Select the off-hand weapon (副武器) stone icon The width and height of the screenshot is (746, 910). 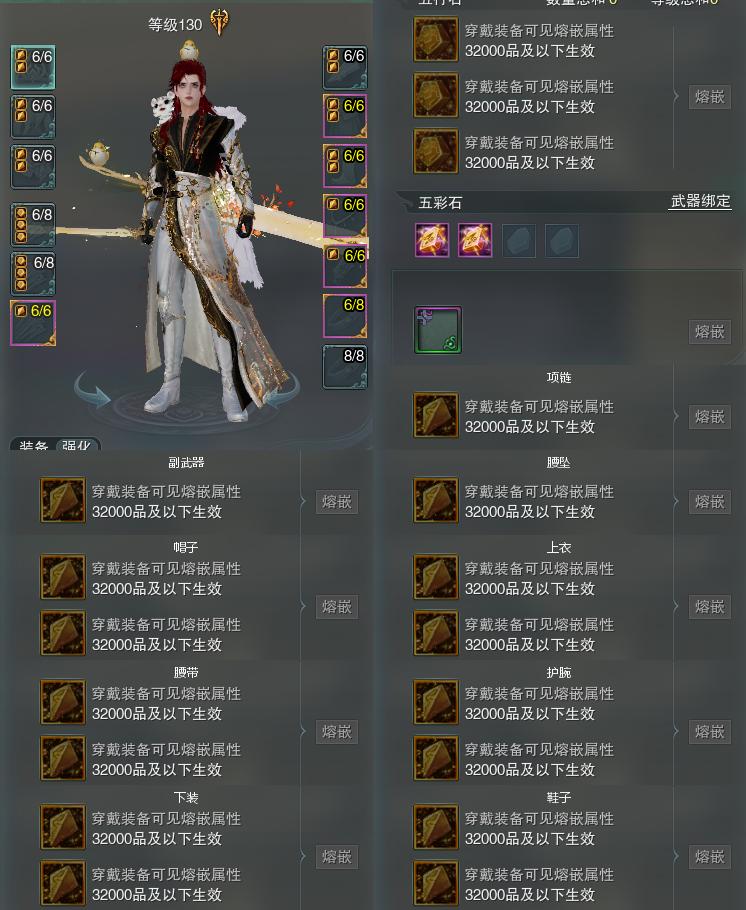click(x=63, y=500)
